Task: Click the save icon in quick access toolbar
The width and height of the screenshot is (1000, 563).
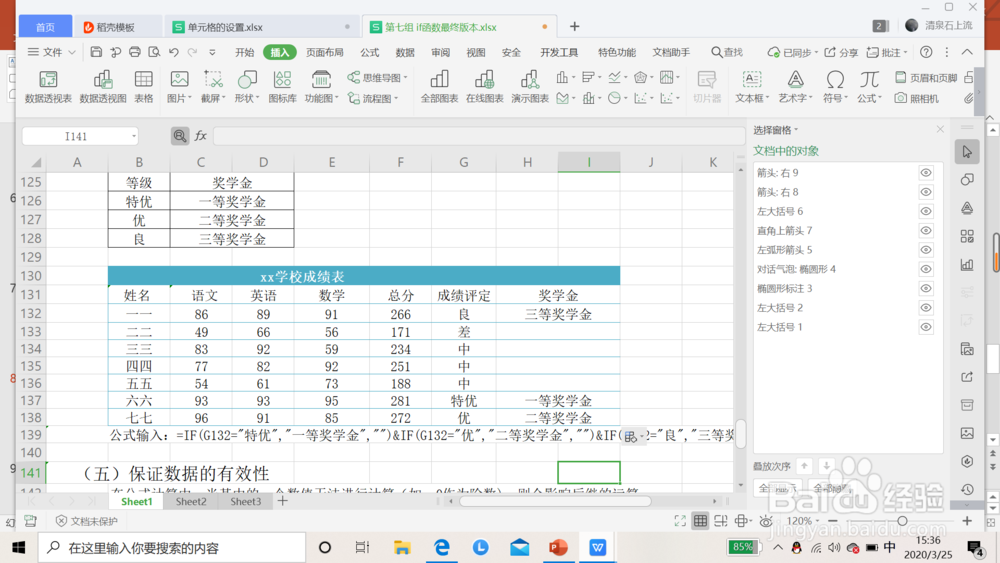Action: click(96, 52)
